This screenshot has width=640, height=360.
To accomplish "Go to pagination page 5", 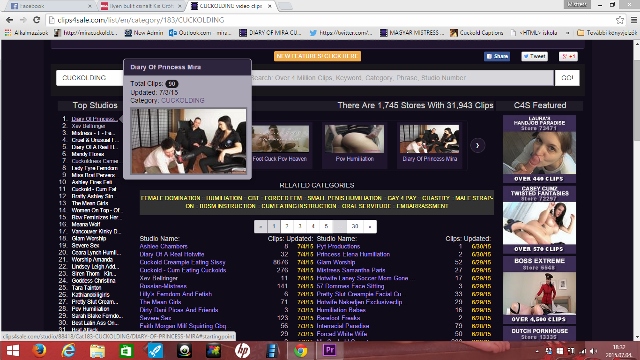I will tap(326, 226).
